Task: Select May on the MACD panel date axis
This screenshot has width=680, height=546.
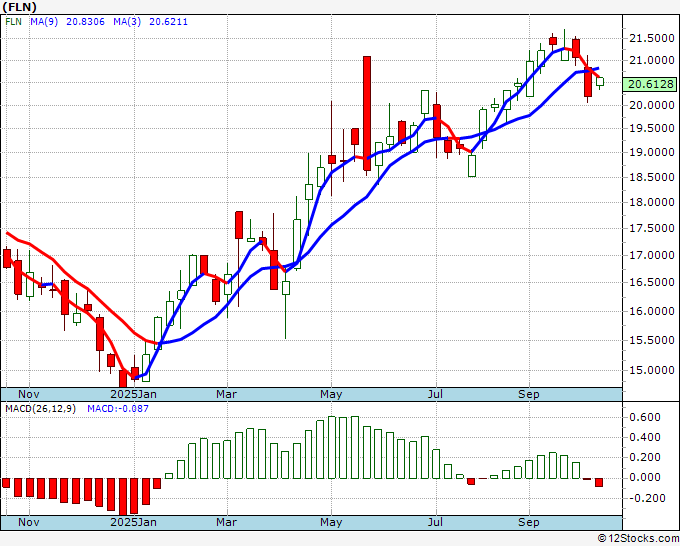Action: [331, 522]
